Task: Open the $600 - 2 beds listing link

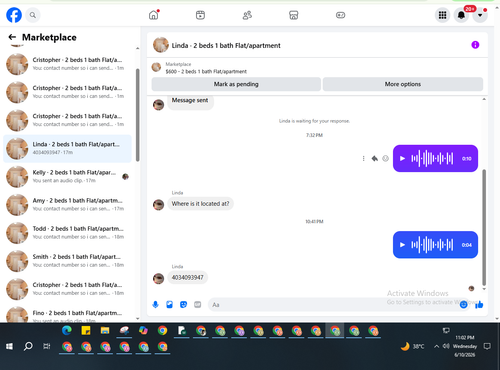Action: point(206,71)
